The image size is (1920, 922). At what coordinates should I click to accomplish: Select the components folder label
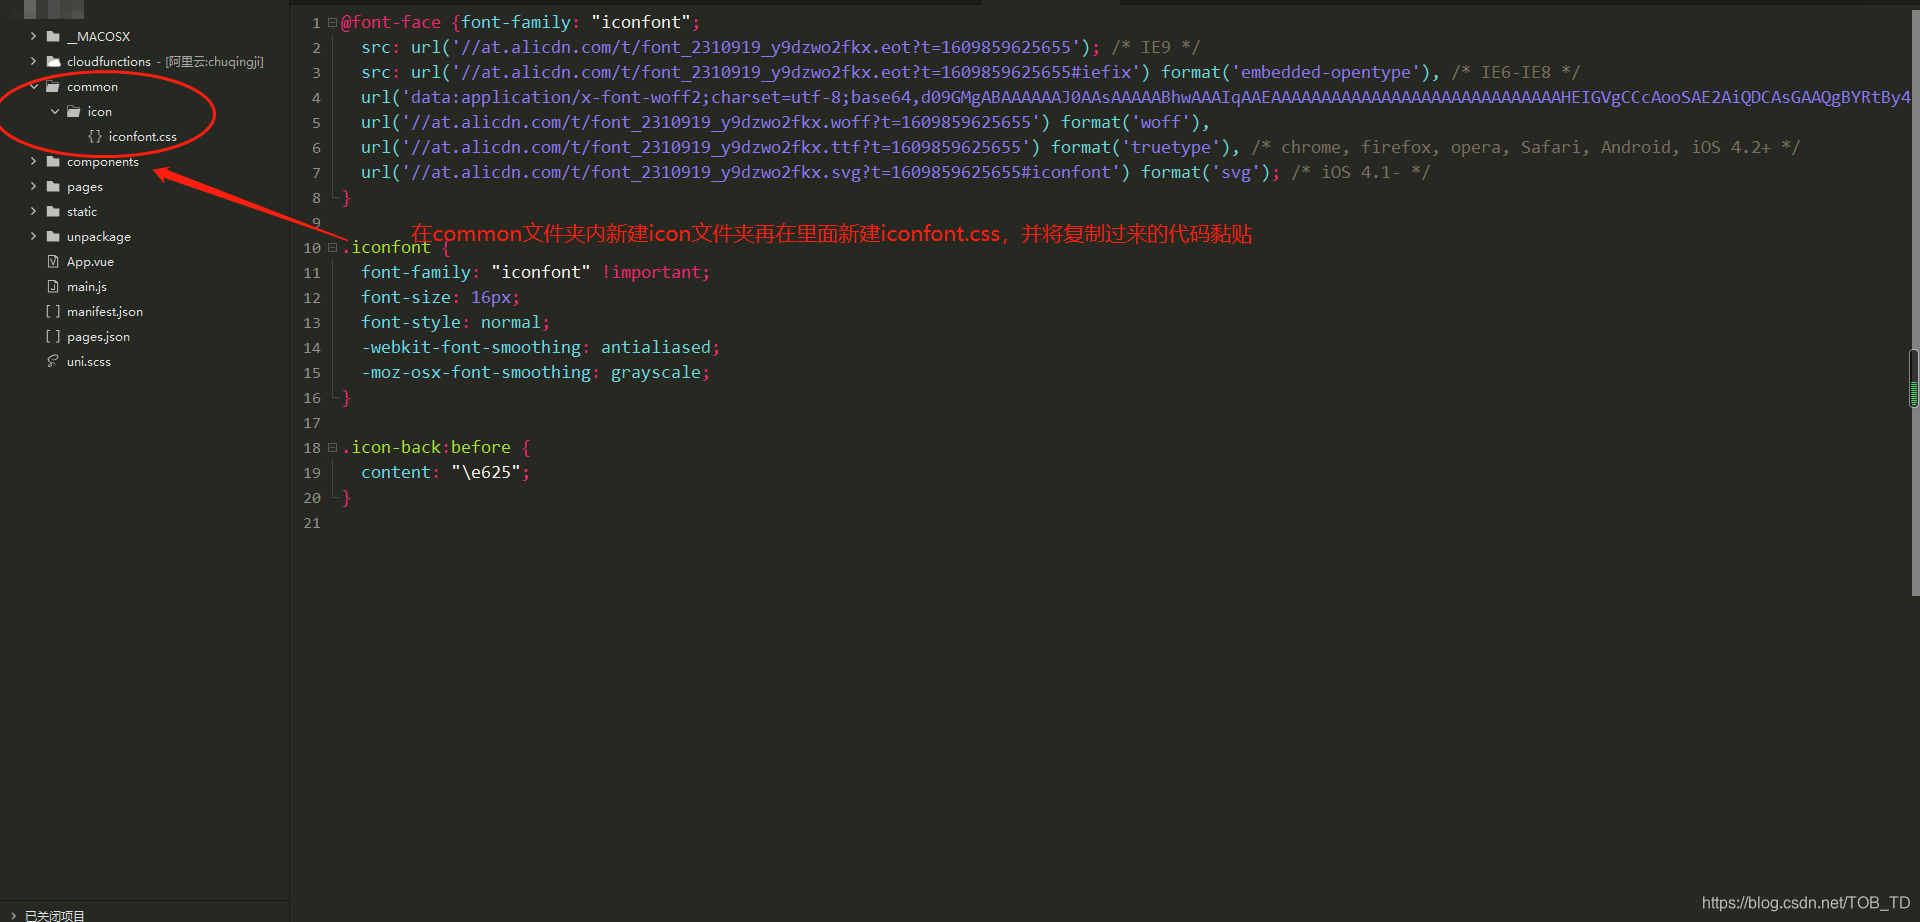tap(103, 162)
